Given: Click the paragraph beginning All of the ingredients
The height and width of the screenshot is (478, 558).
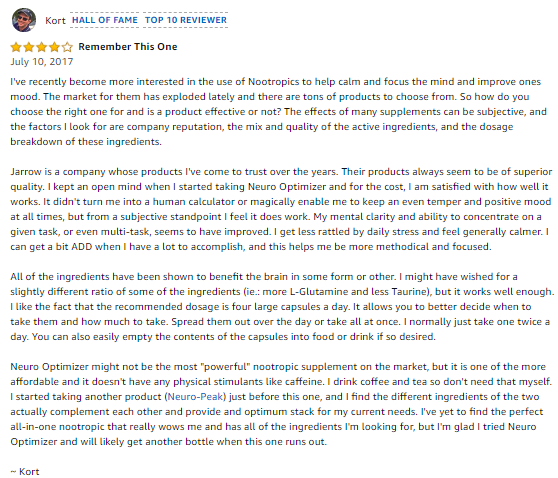Looking at the screenshot, I should [x=282, y=306].
